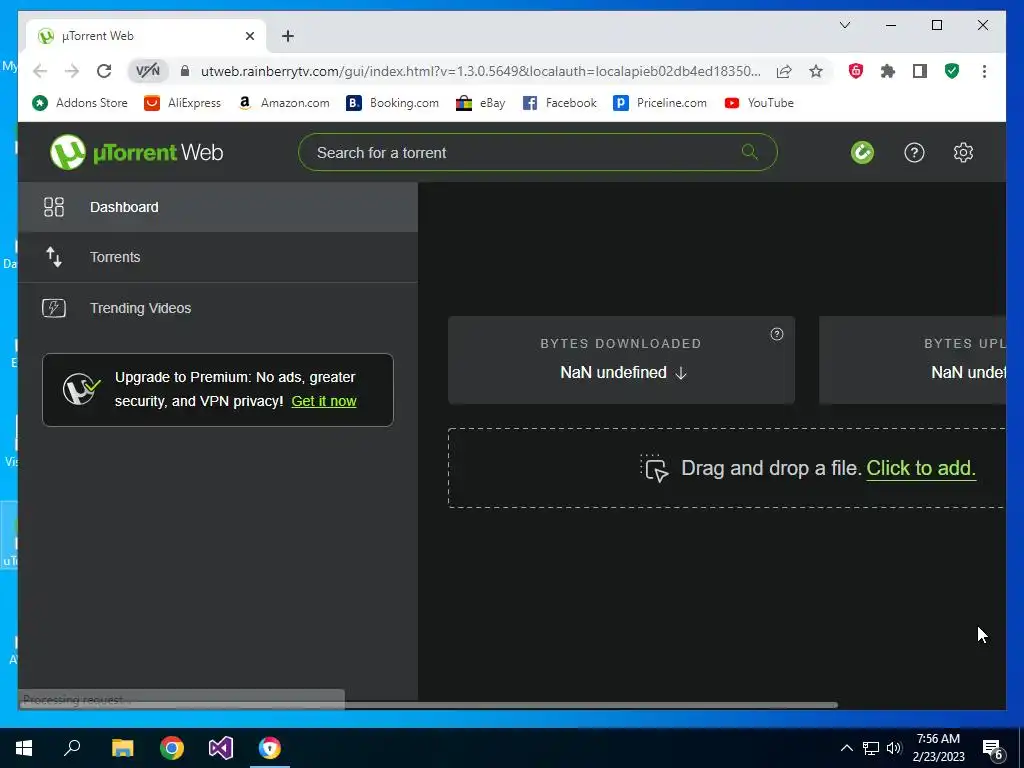Image resolution: width=1024 pixels, height=768 pixels.
Task: Share this page icon
Action: click(x=784, y=71)
